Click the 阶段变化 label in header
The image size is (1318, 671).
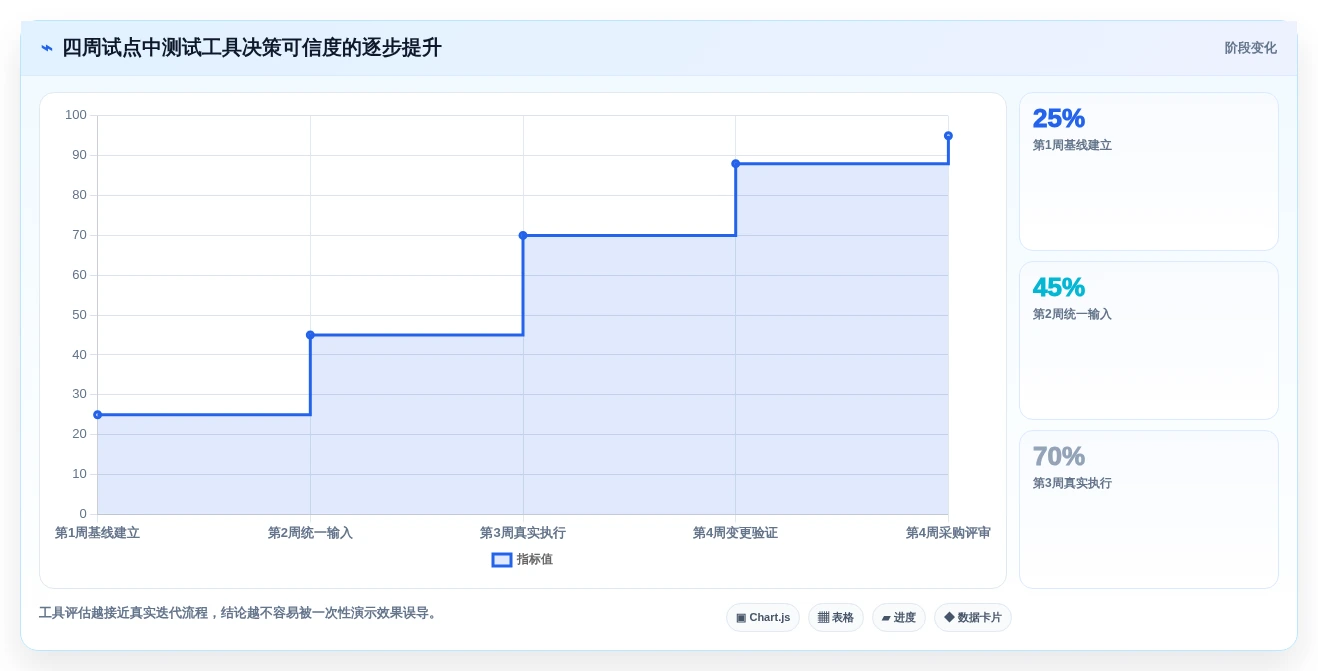pos(1250,48)
